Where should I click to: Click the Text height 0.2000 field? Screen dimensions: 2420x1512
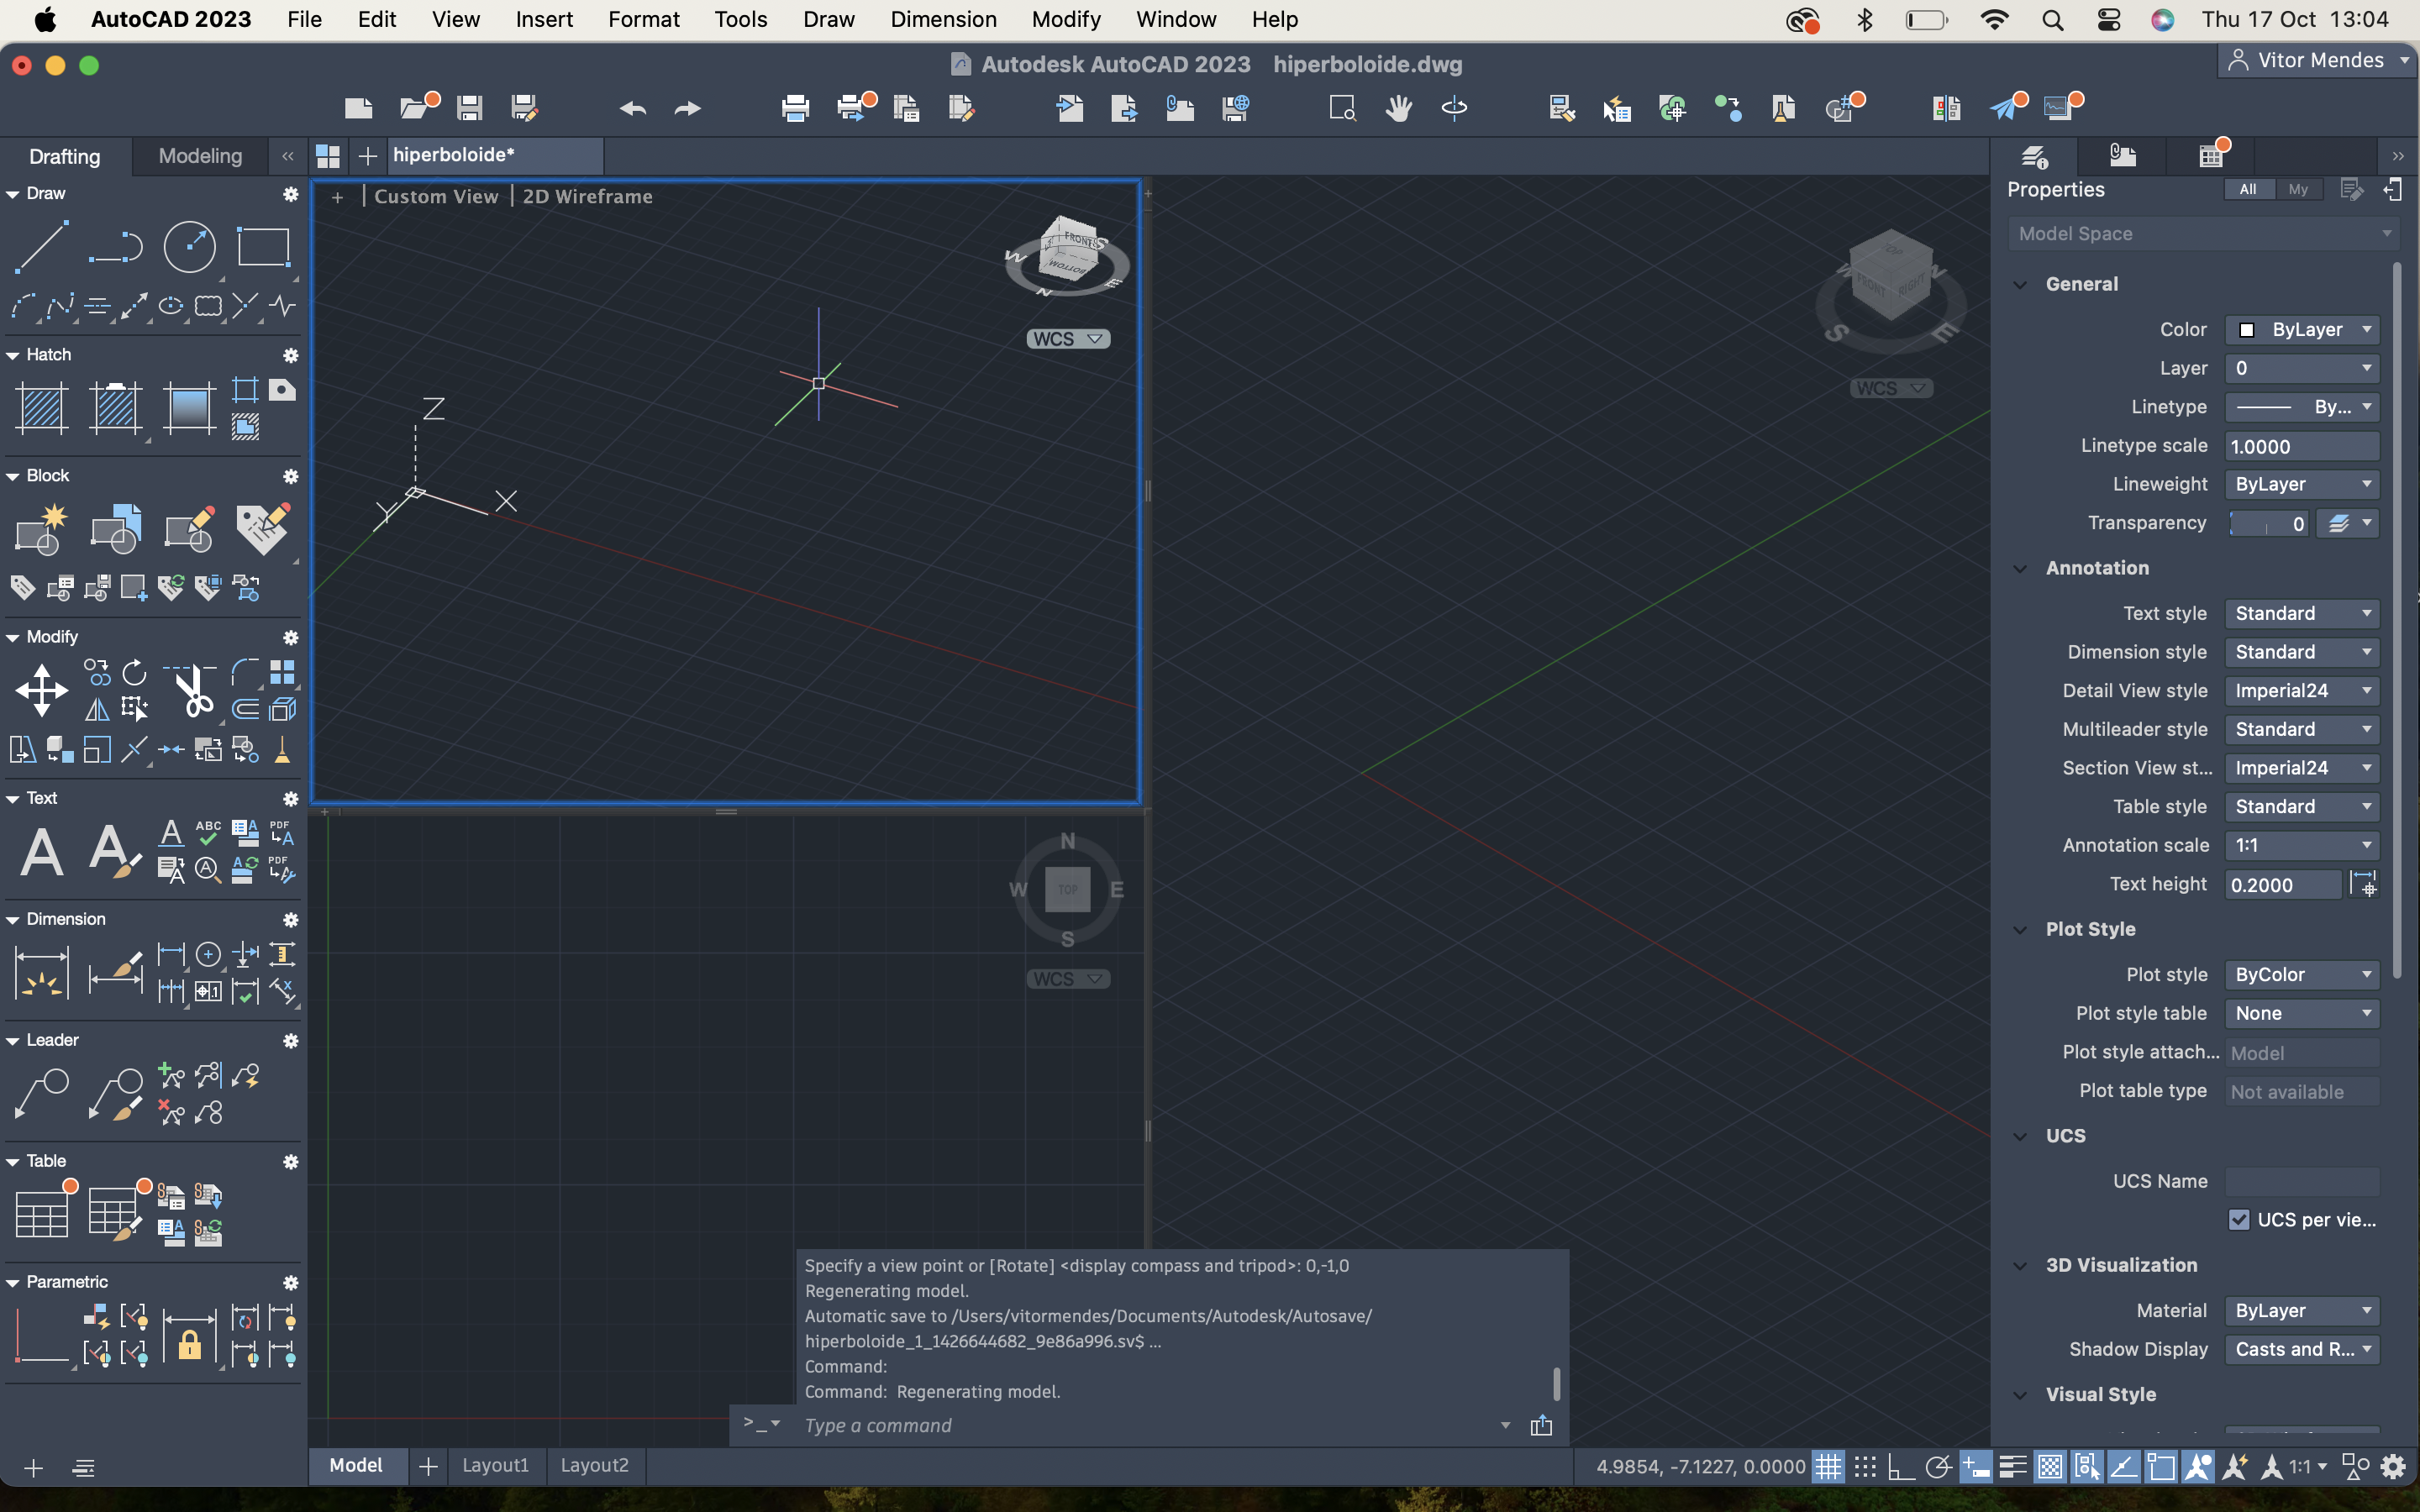coord(2282,885)
